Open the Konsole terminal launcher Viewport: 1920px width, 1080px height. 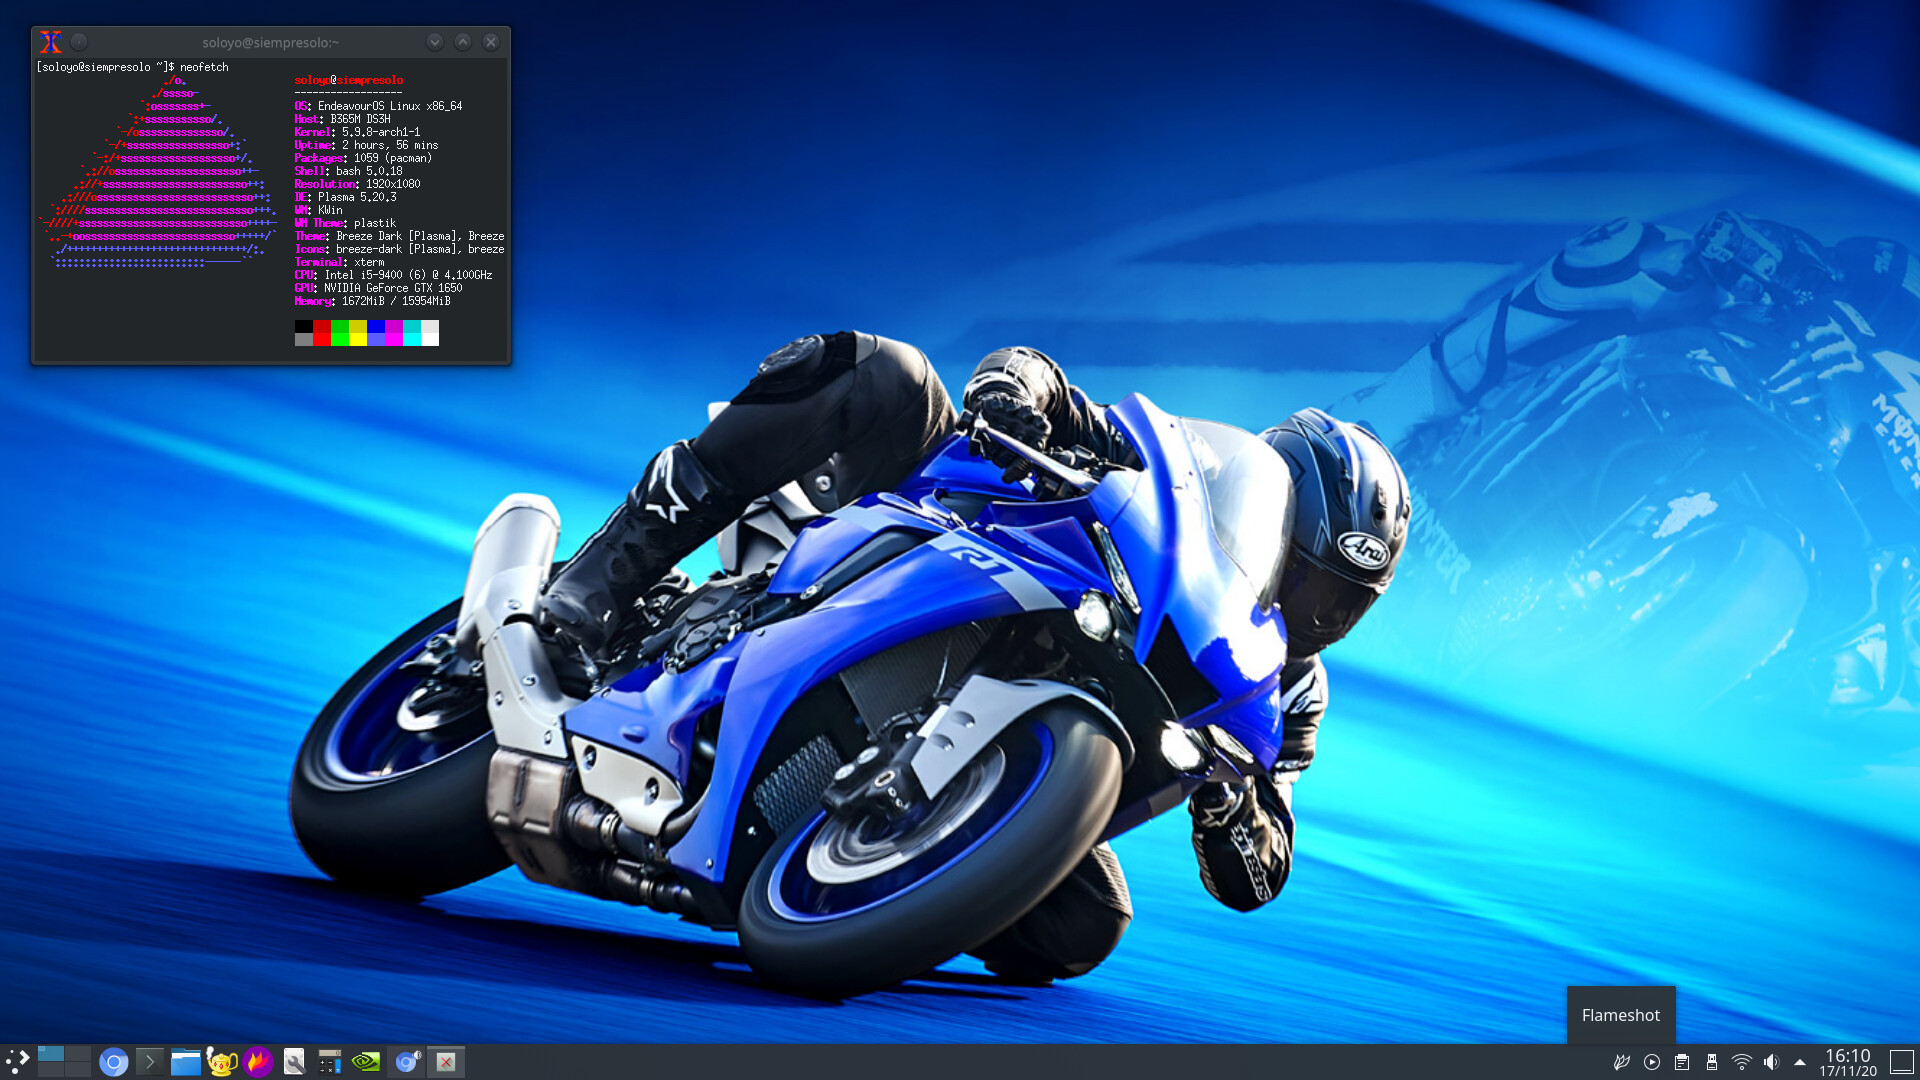150,1062
